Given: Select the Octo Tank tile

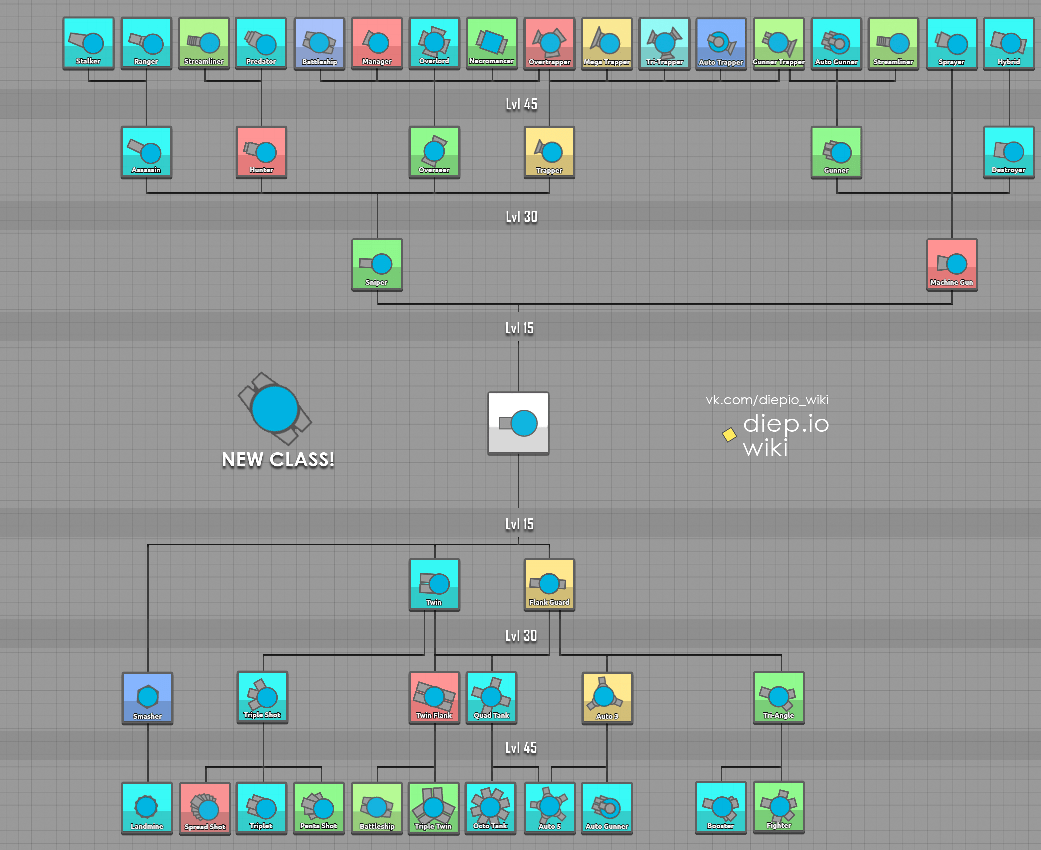Looking at the screenshot, I should [491, 808].
